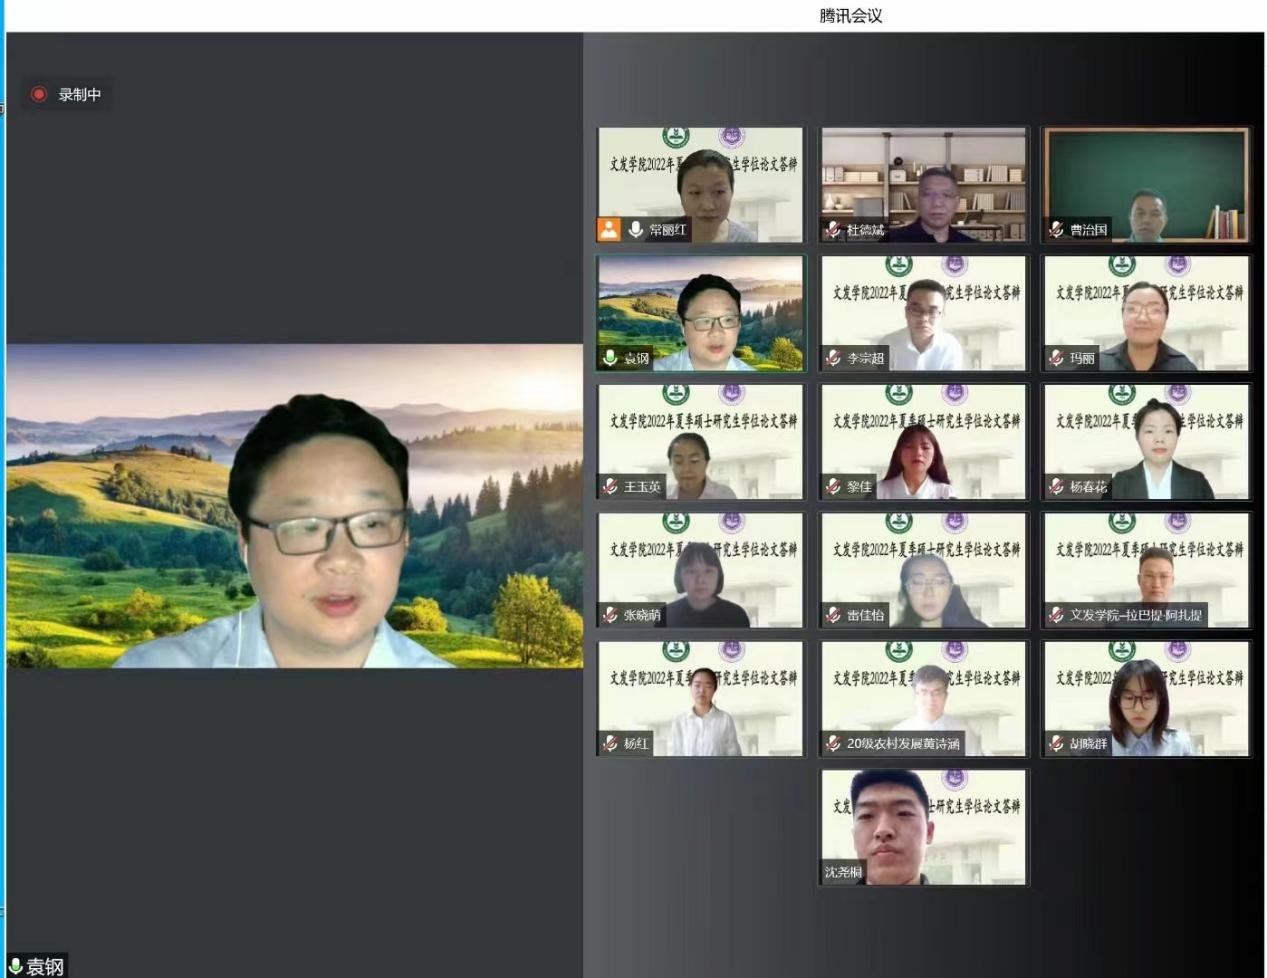Select 杨春花's video thumbnail
This screenshot has height=978, width=1267.
pos(1146,440)
